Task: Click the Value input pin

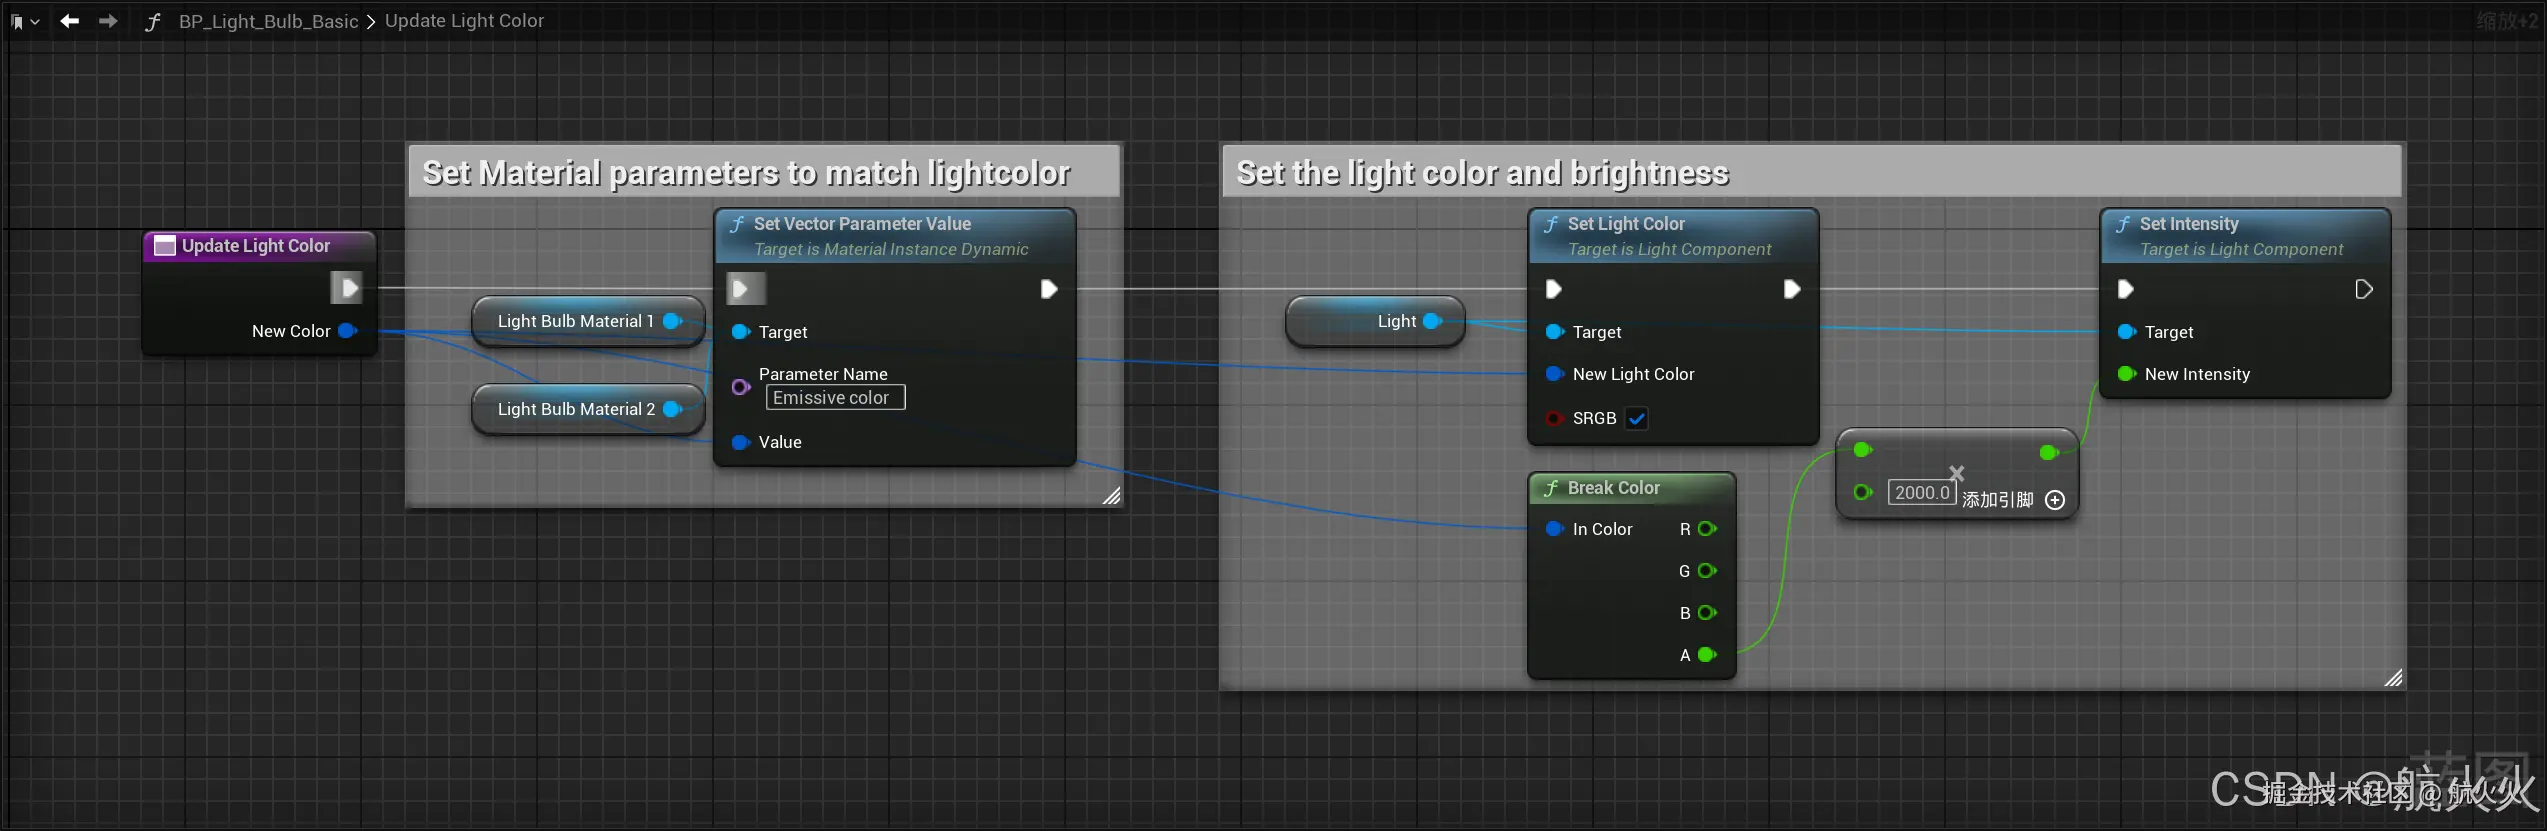Action: click(x=741, y=442)
